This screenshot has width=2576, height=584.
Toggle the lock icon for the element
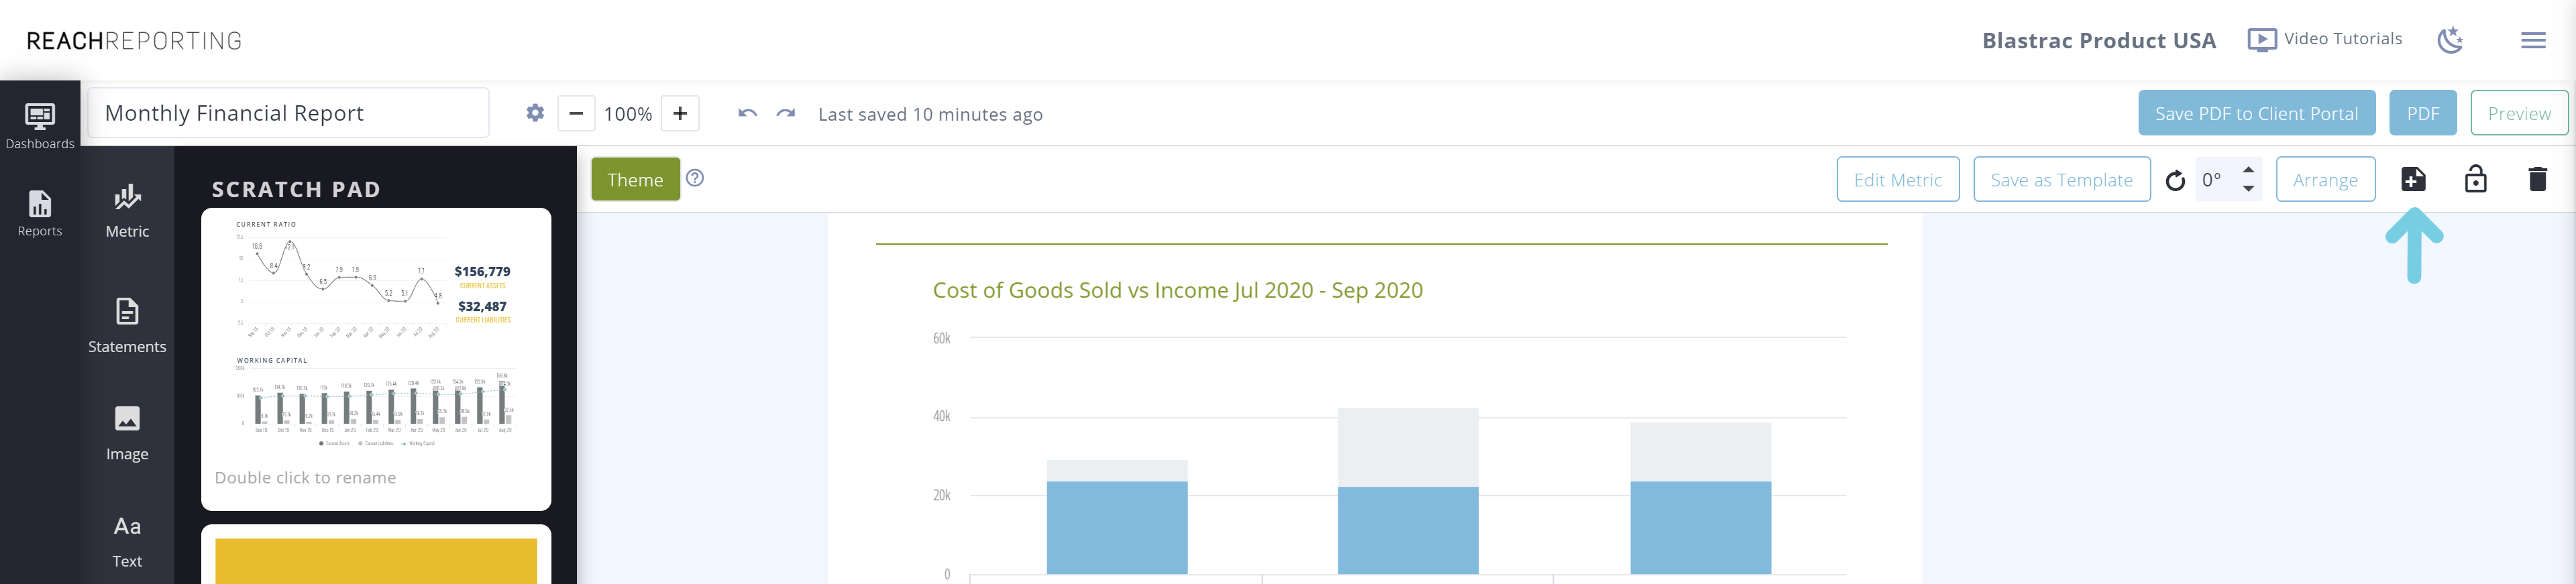[x=2475, y=179]
